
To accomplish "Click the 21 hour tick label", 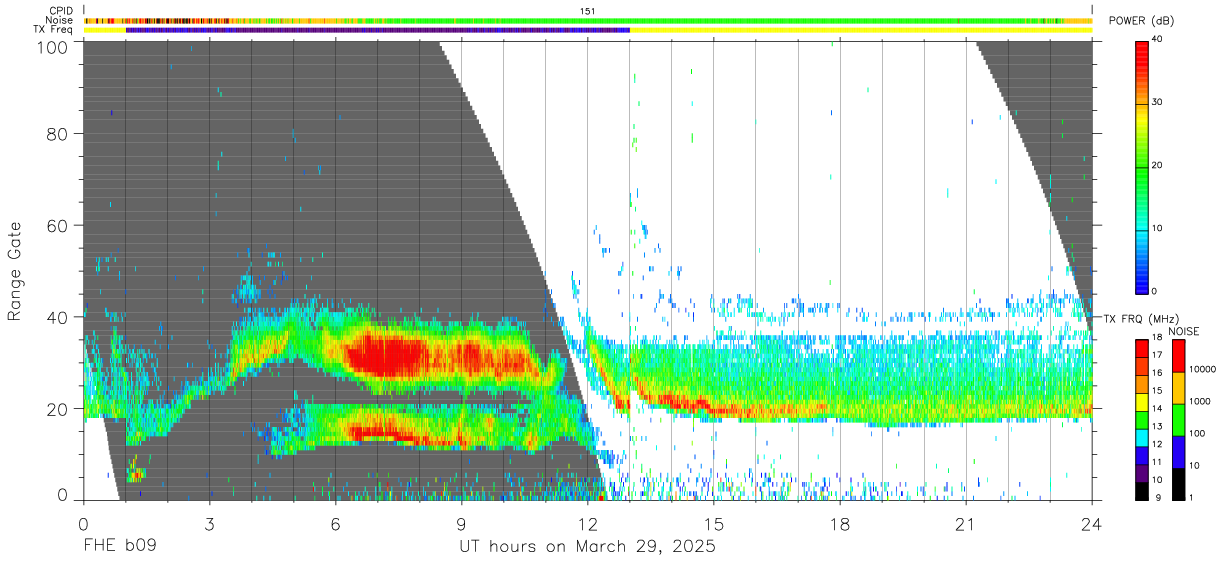I will [966, 522].
